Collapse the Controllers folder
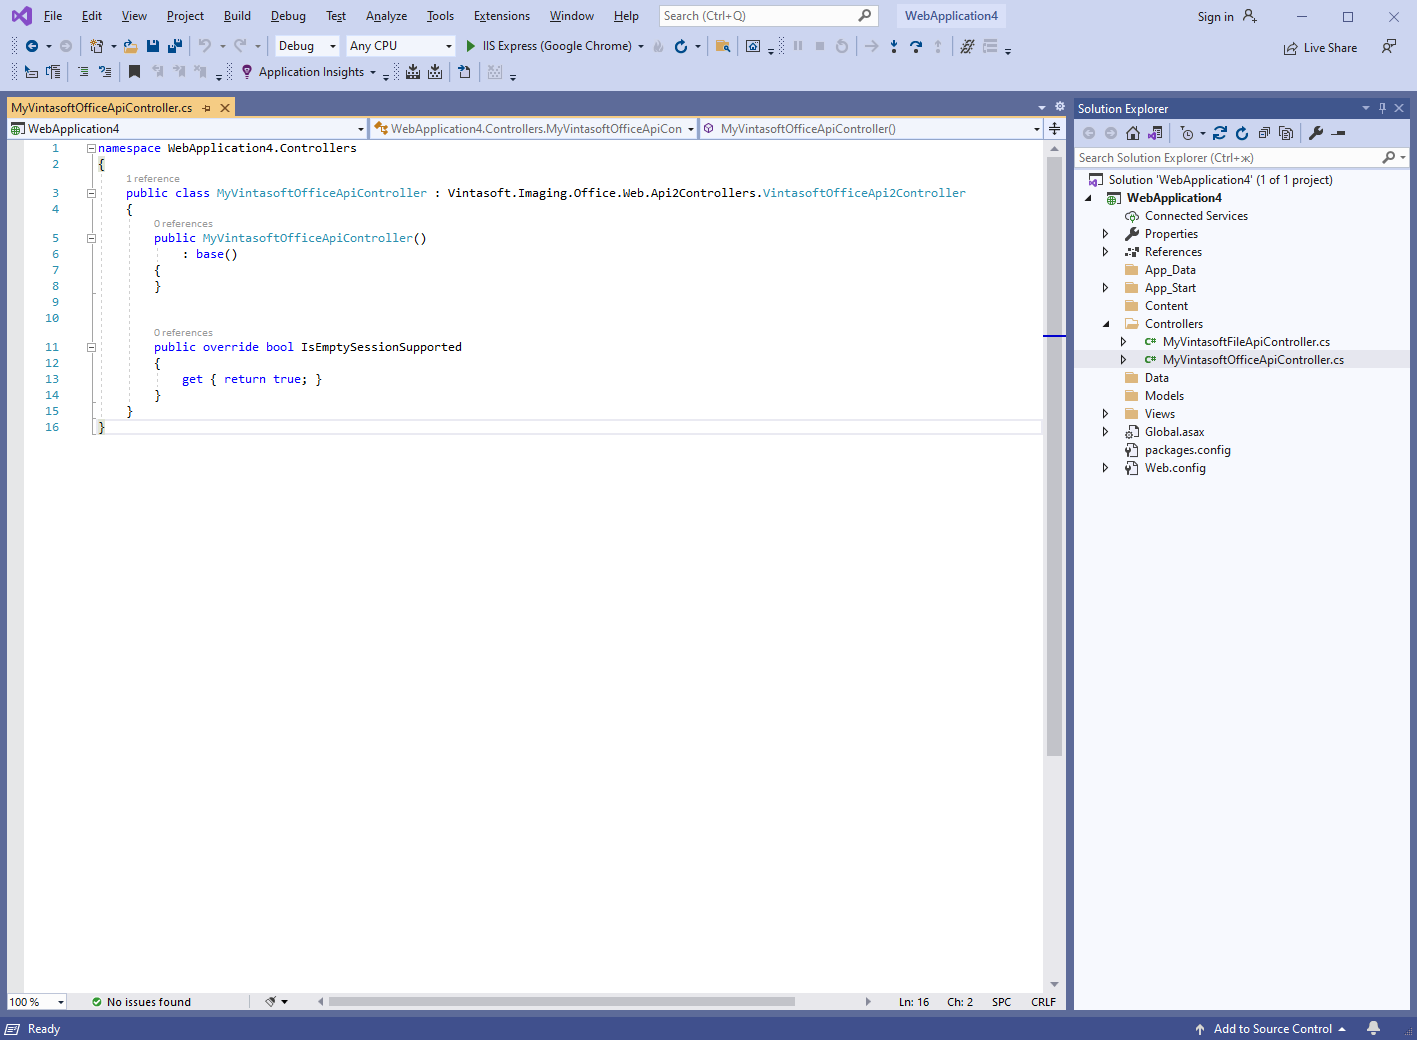The width and height of the screenshot is (1417, 1040). click(x=1105, y=324)
